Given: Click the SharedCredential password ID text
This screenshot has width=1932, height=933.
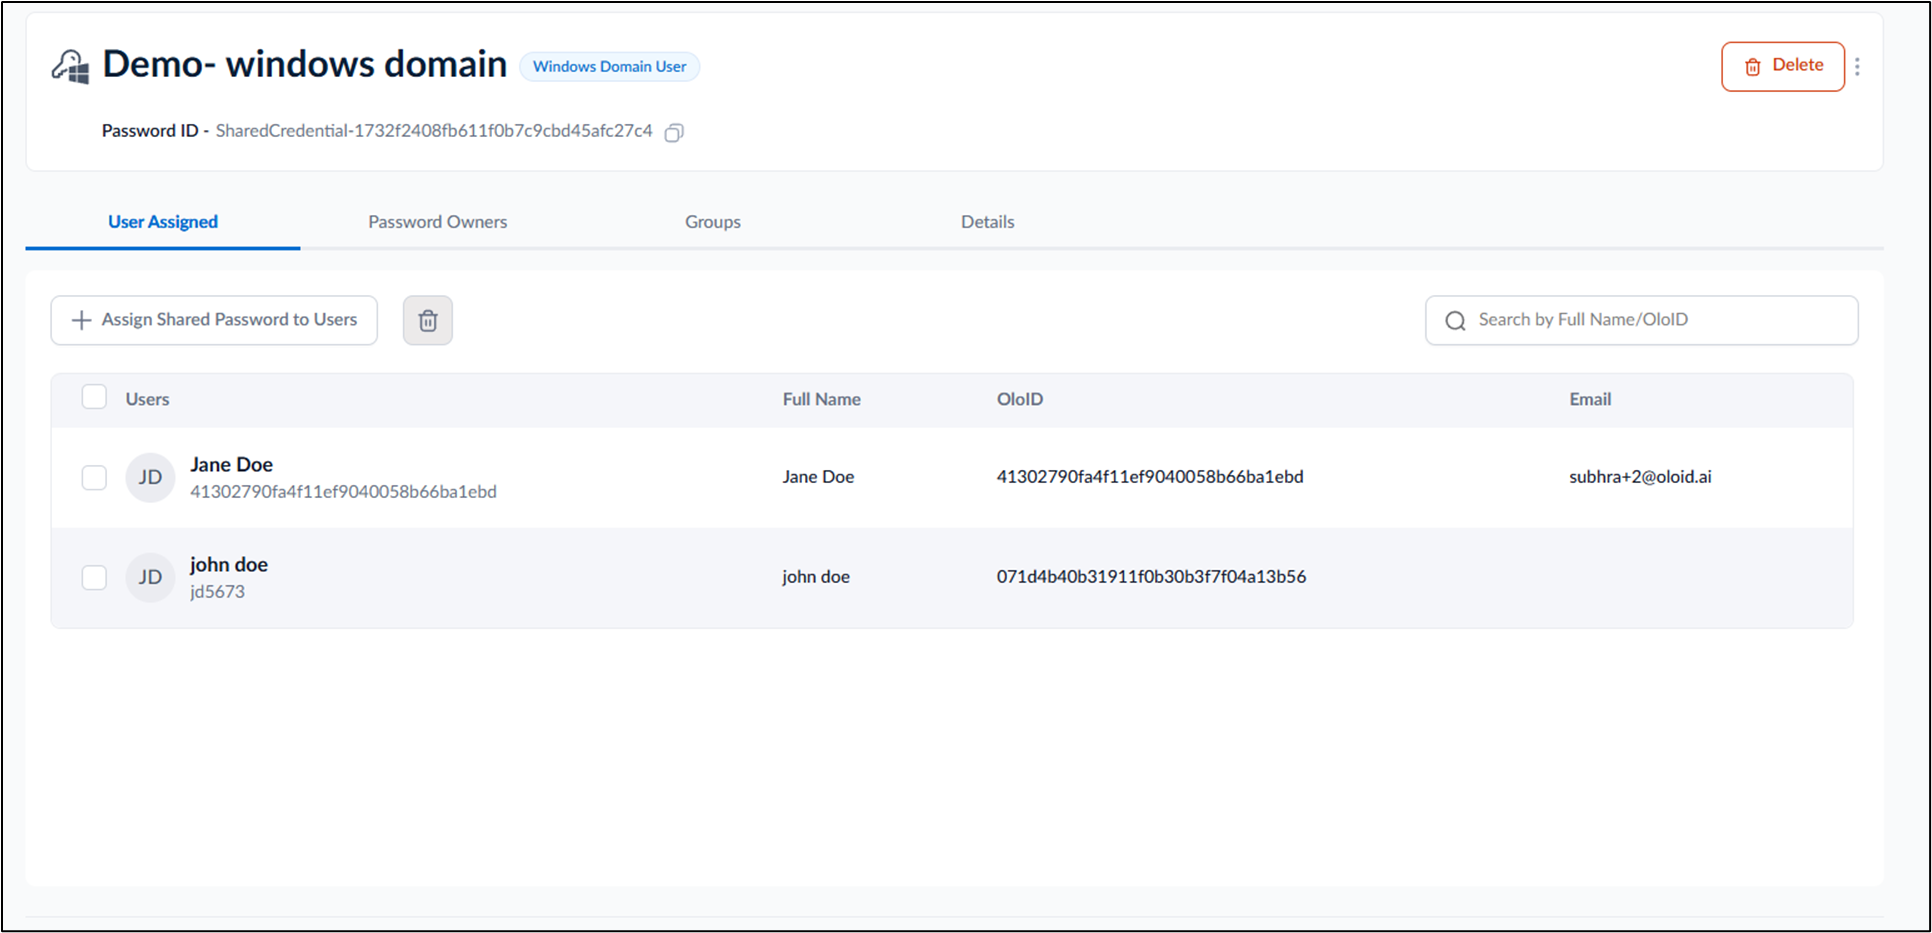Looking at the screenshot, I should point(434,131).
